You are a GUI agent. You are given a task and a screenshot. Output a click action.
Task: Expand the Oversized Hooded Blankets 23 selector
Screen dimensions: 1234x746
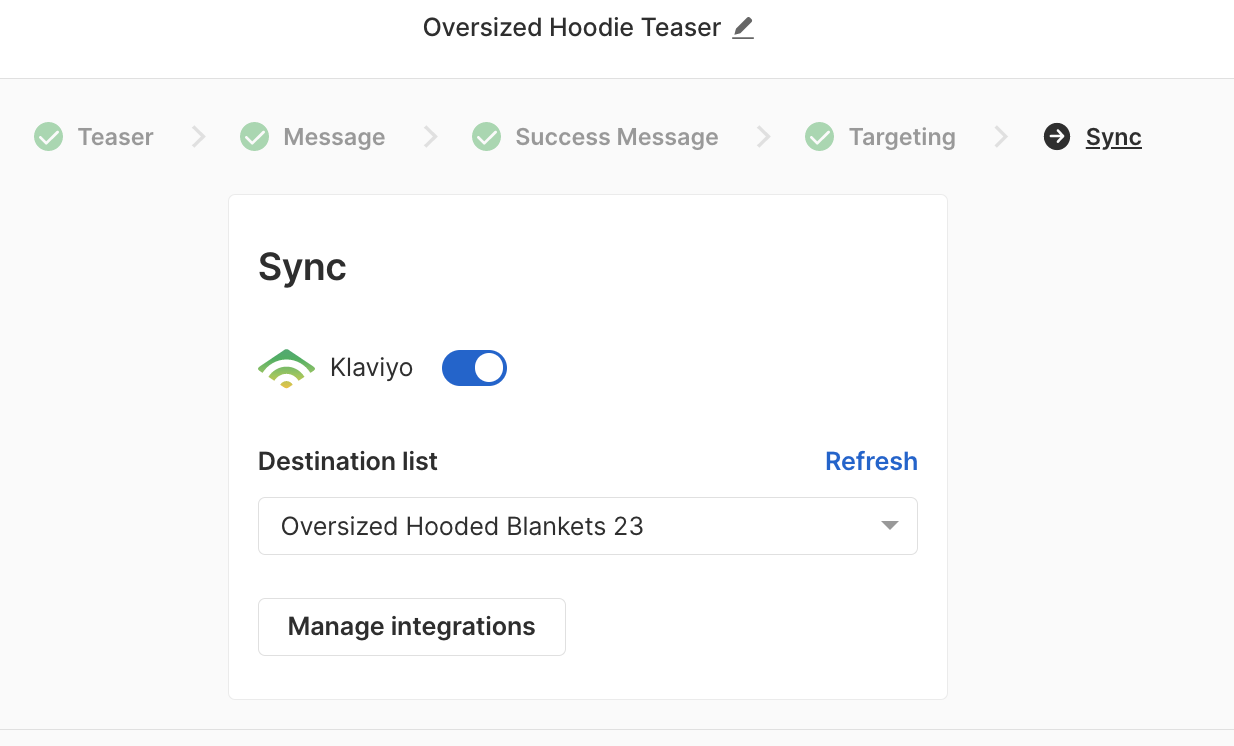point(587,525)
